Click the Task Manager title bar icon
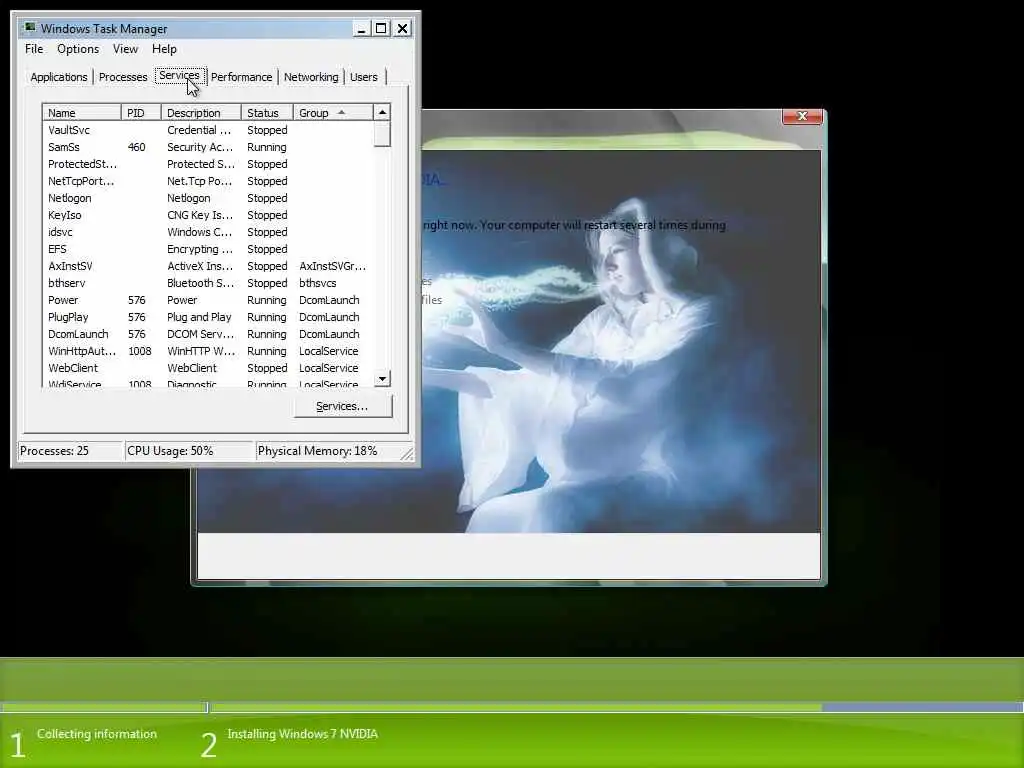This screenshot has height=768, width=1024. (29, 28)
